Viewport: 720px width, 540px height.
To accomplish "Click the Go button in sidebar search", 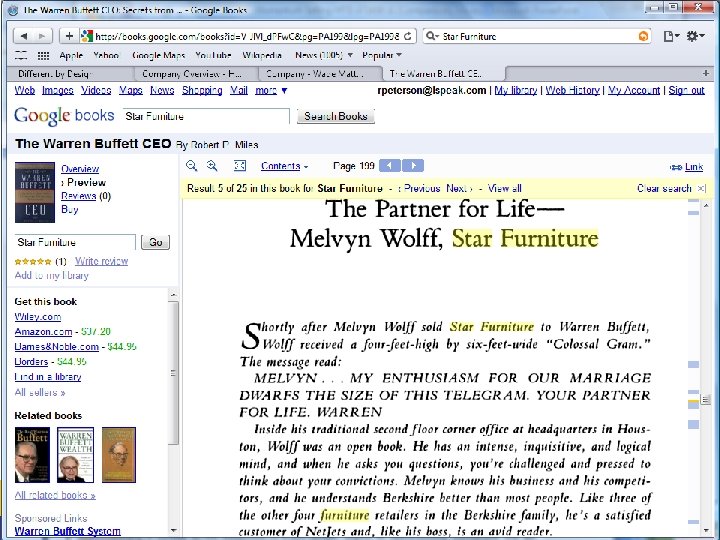I will coord(155,242).
